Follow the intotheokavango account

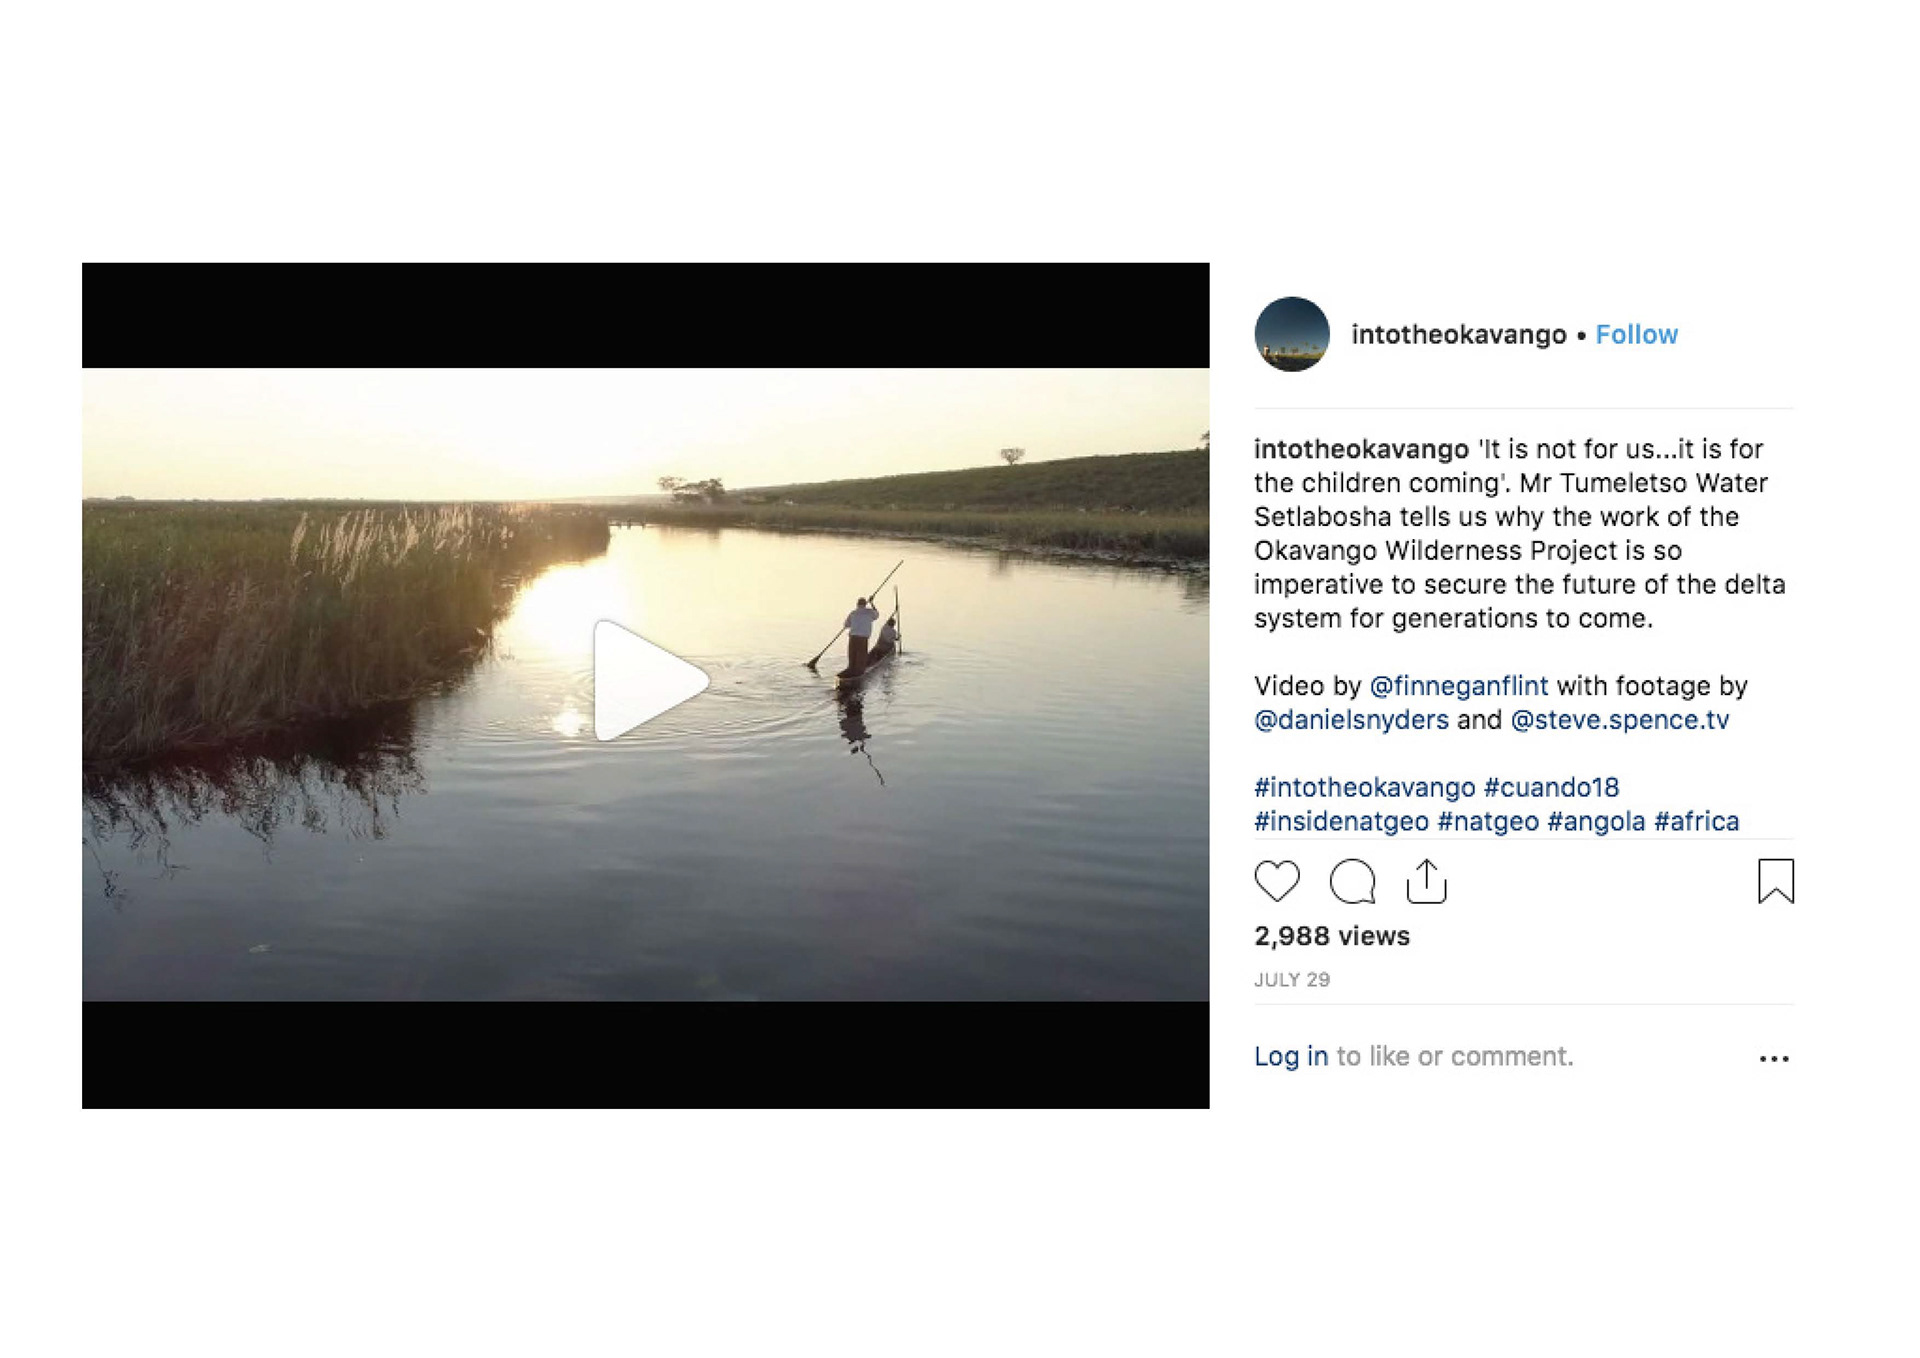(1636, 334)
